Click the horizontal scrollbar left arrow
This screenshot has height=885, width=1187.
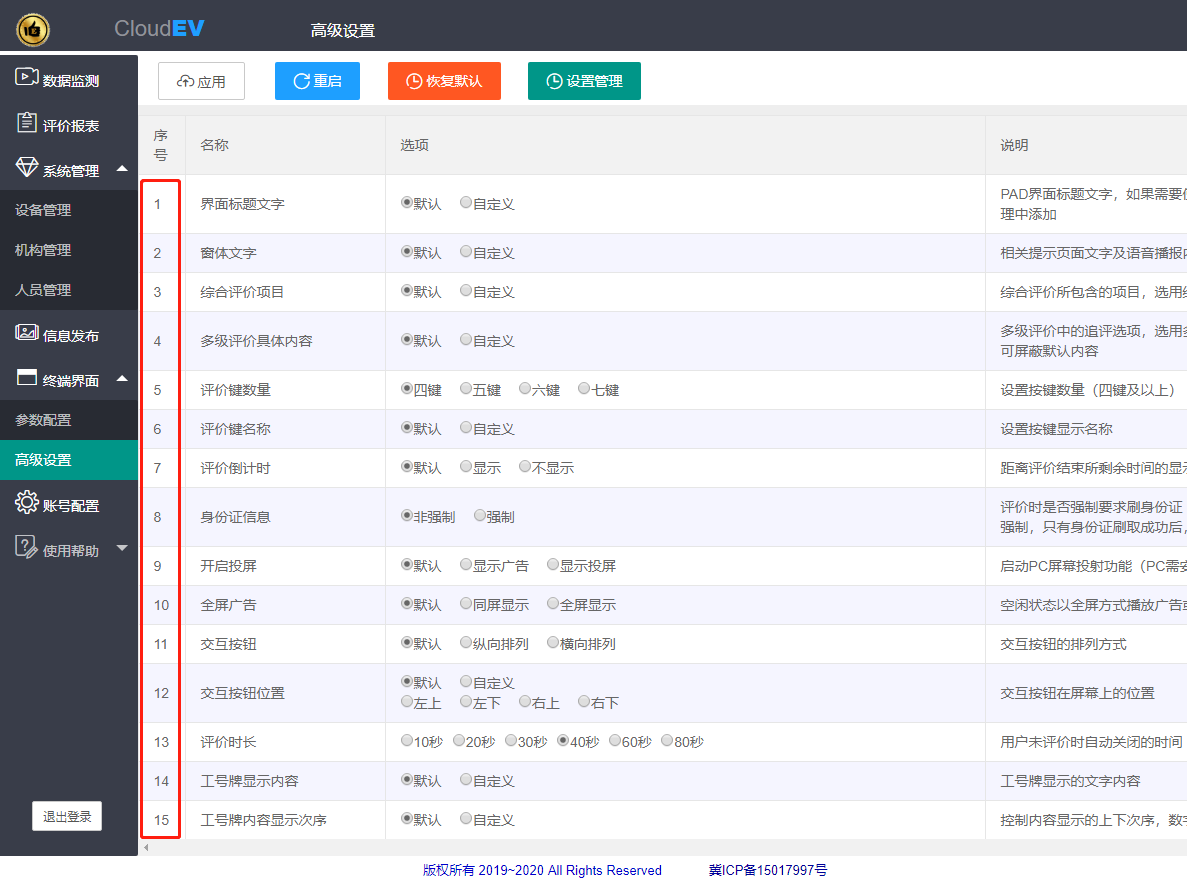tap(146, 847)
